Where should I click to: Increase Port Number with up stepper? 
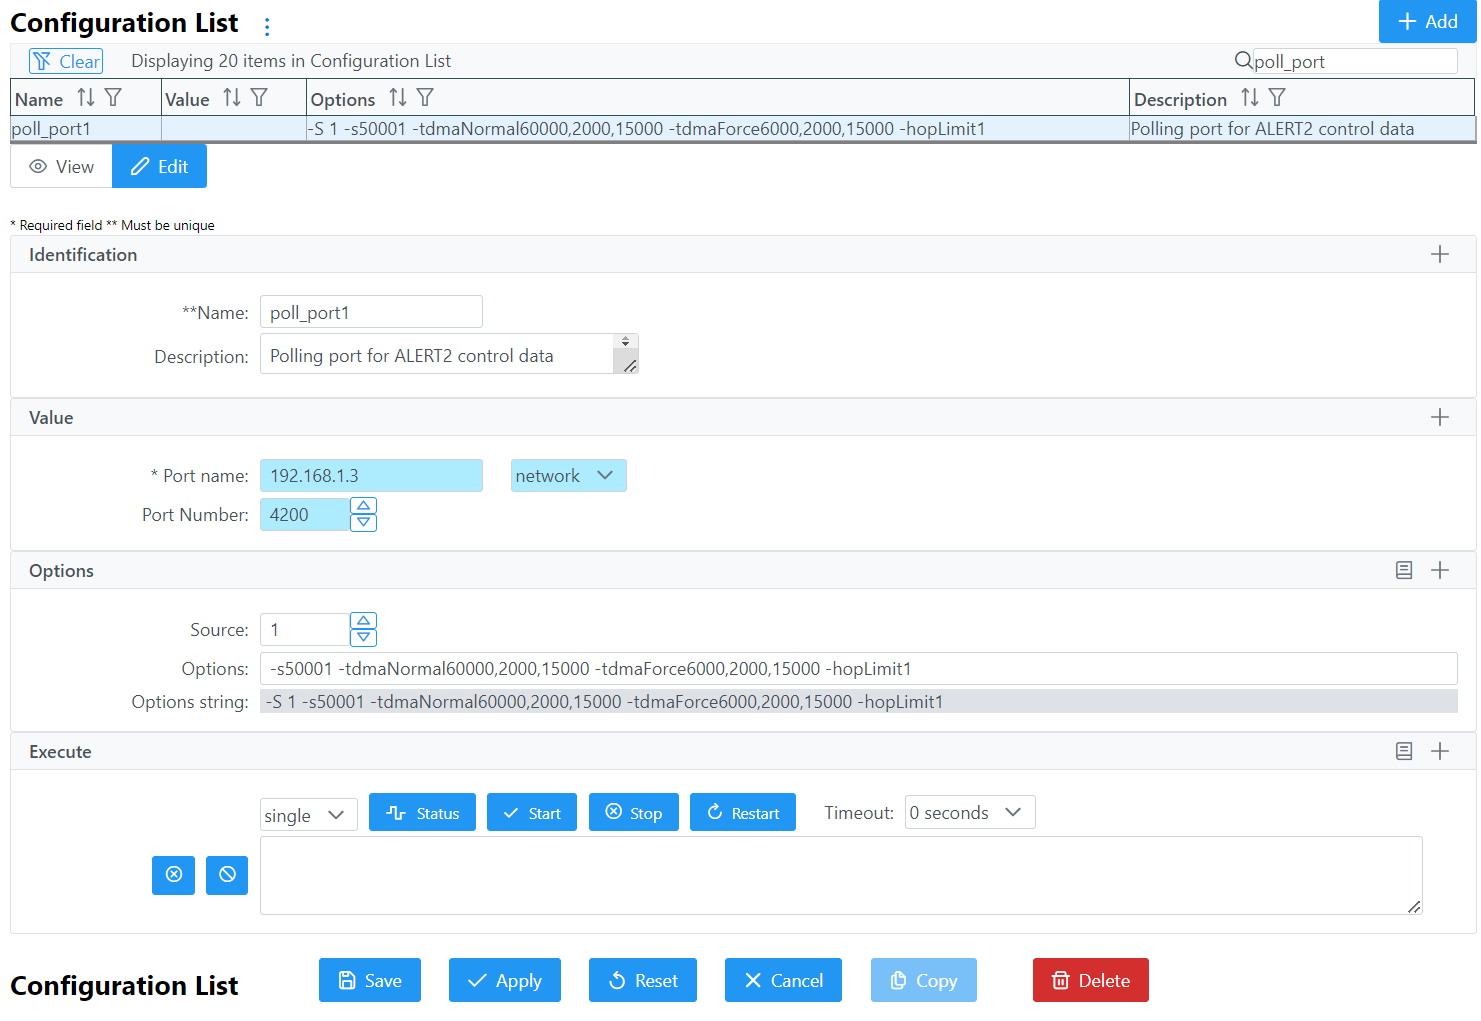[x=364, y=506]
